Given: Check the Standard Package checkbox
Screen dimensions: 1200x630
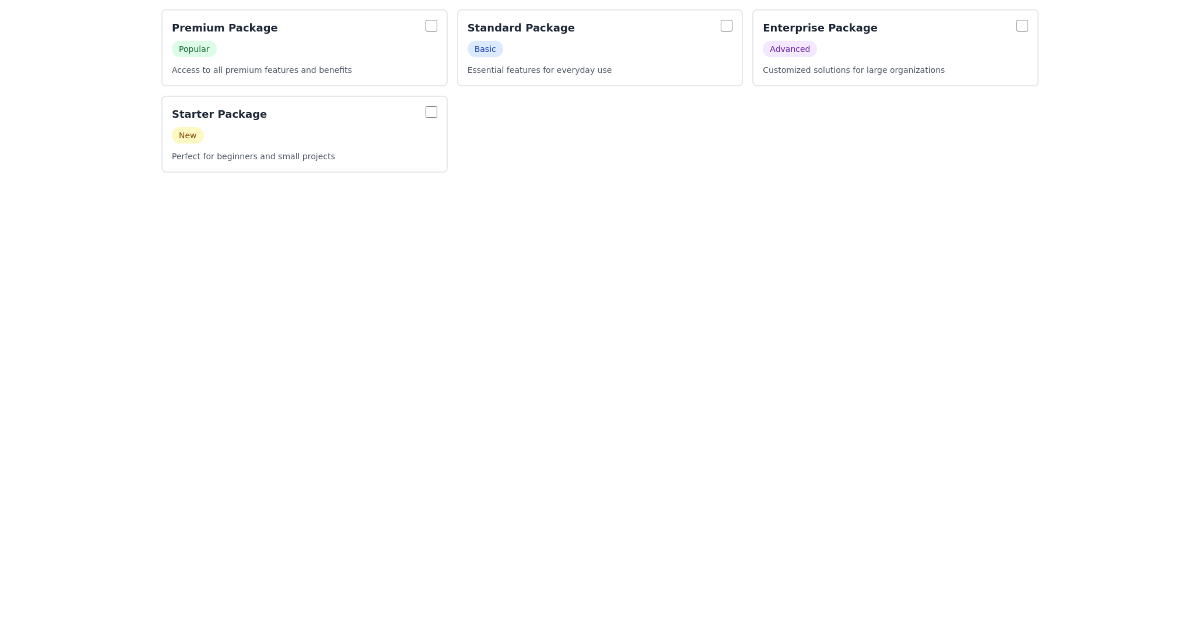Looking at the screenshot, I should [x=727, y=26].
